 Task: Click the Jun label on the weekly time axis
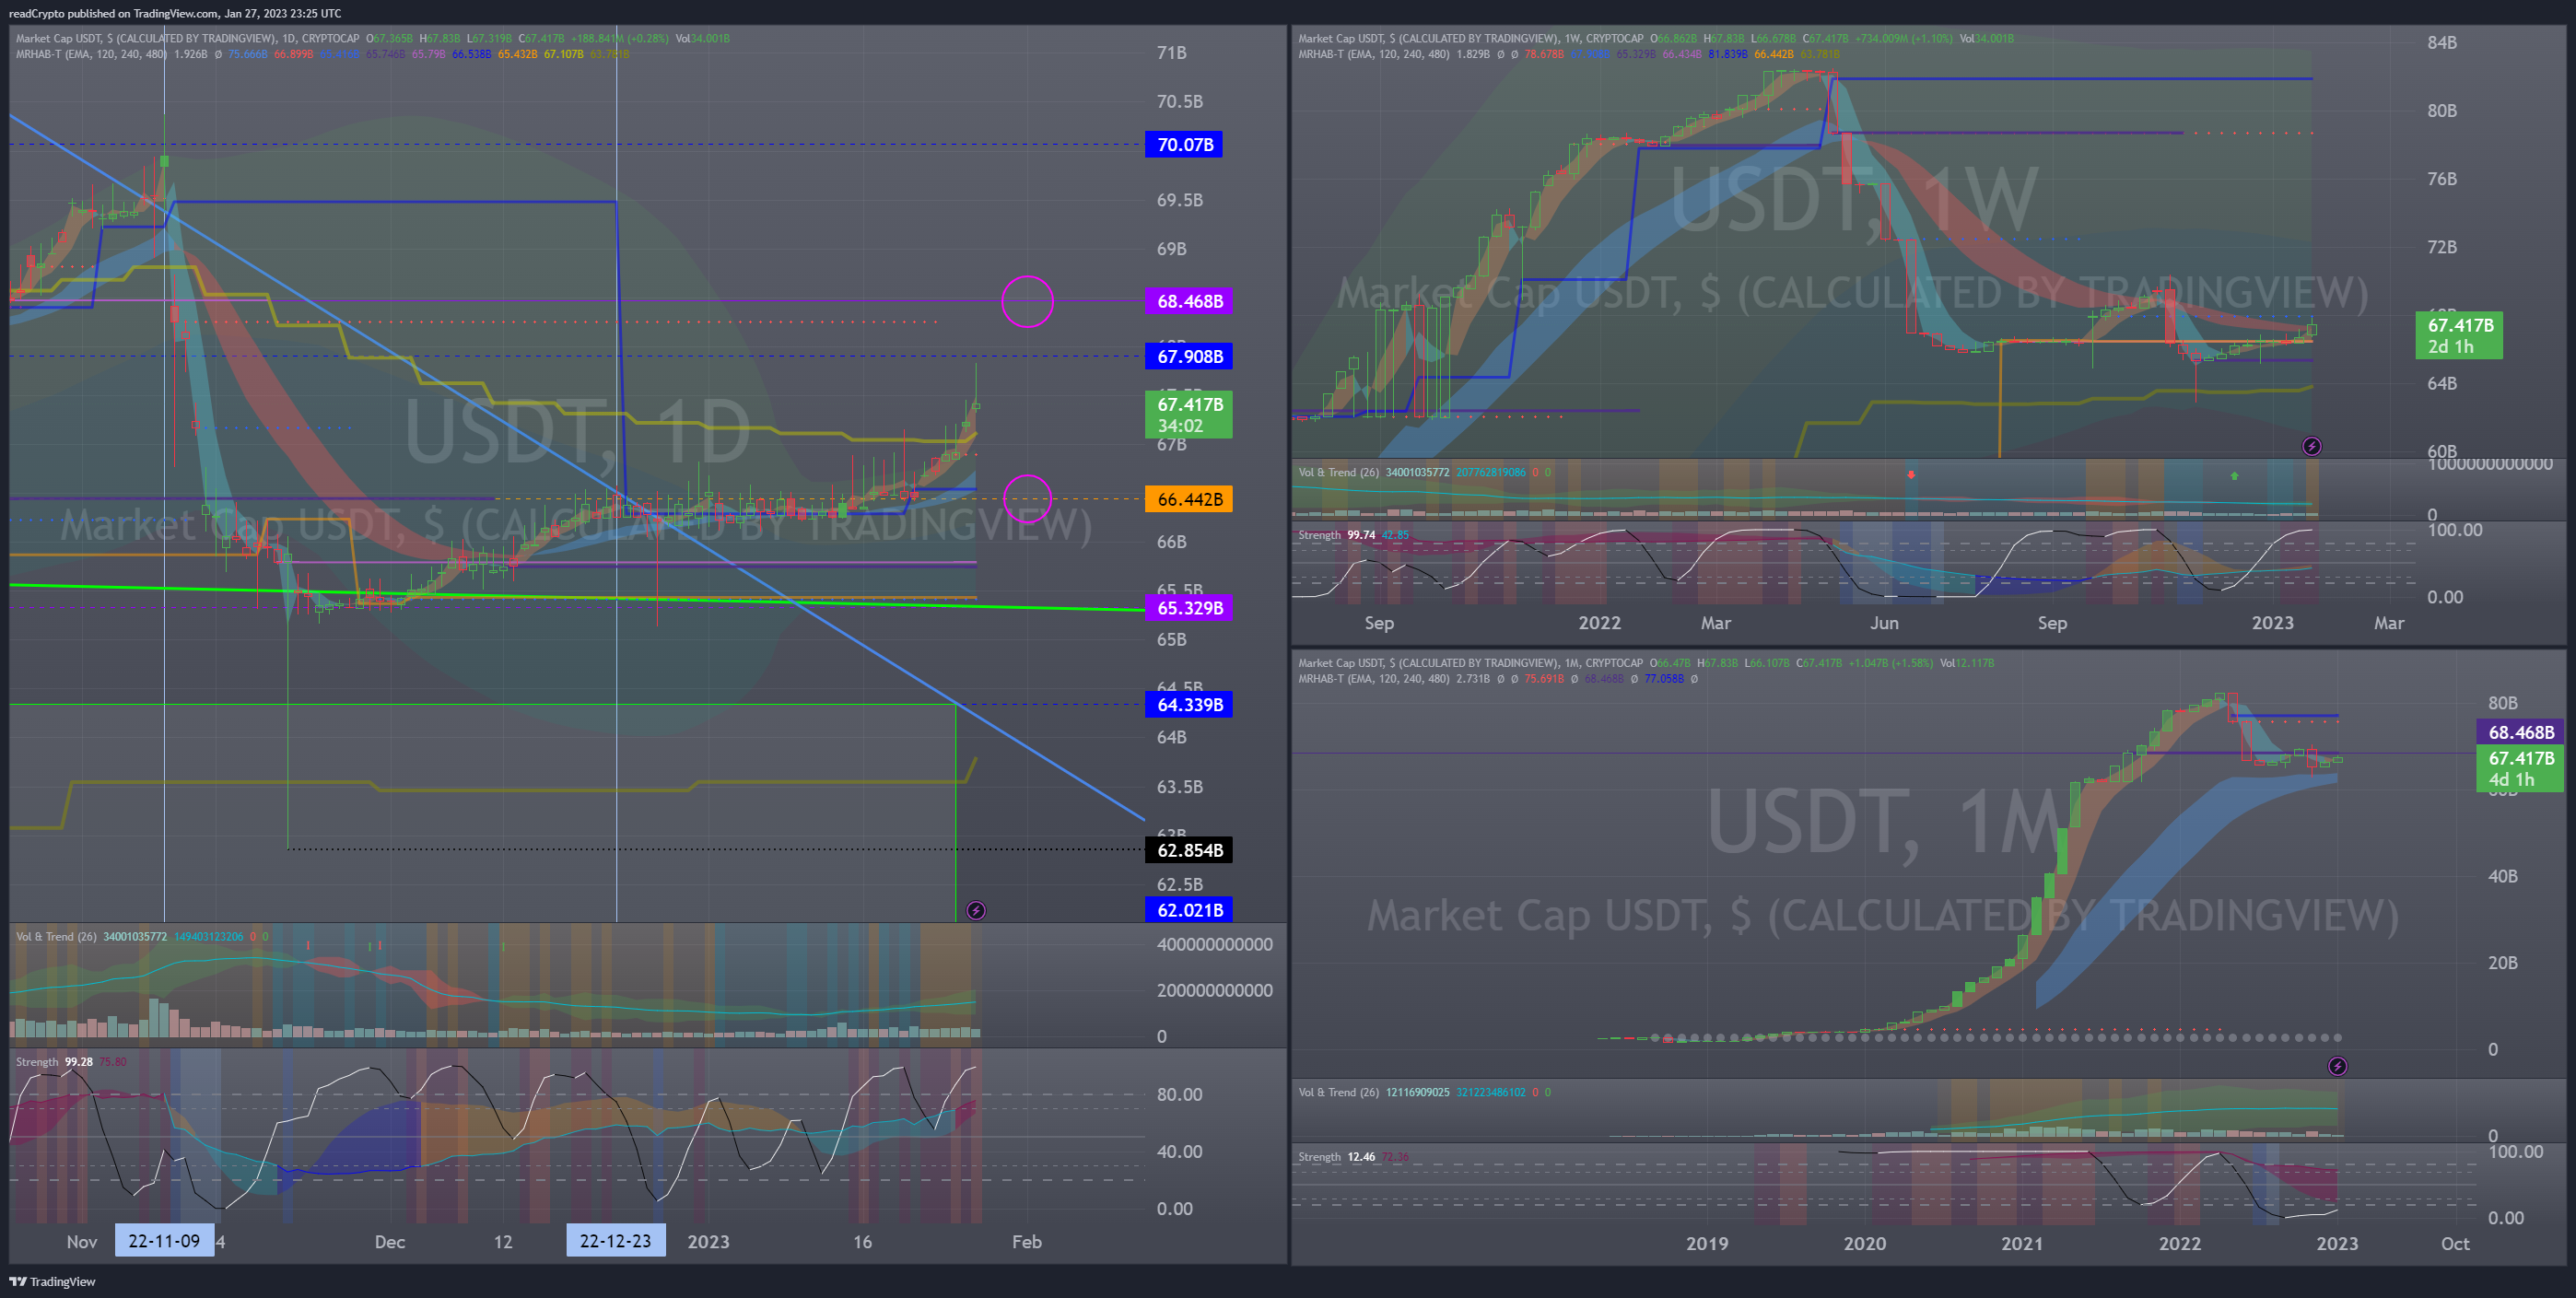point(1884,623)
